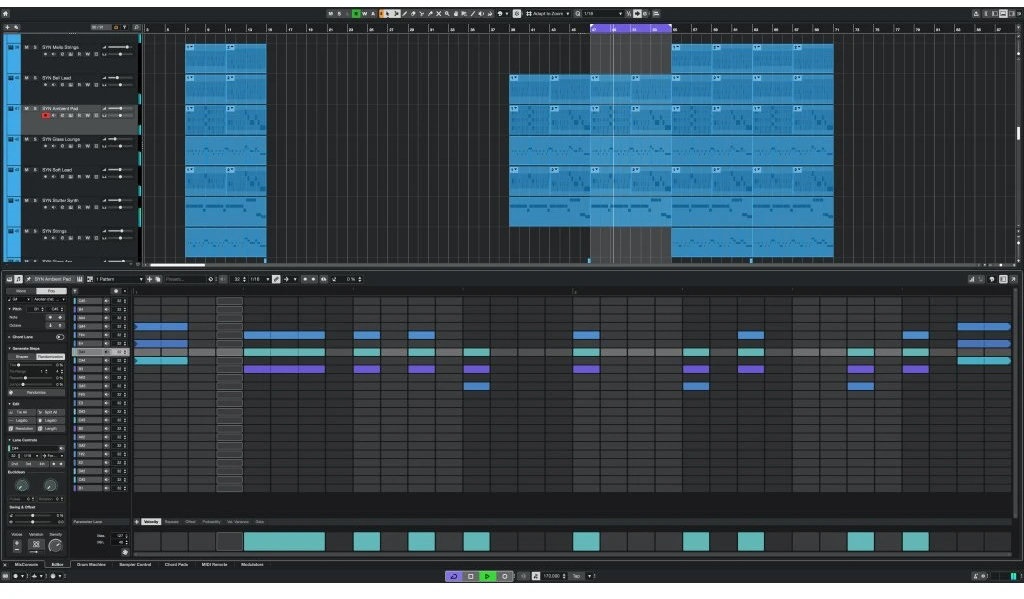Click the purple locator range in the ruler

(631, 29)
